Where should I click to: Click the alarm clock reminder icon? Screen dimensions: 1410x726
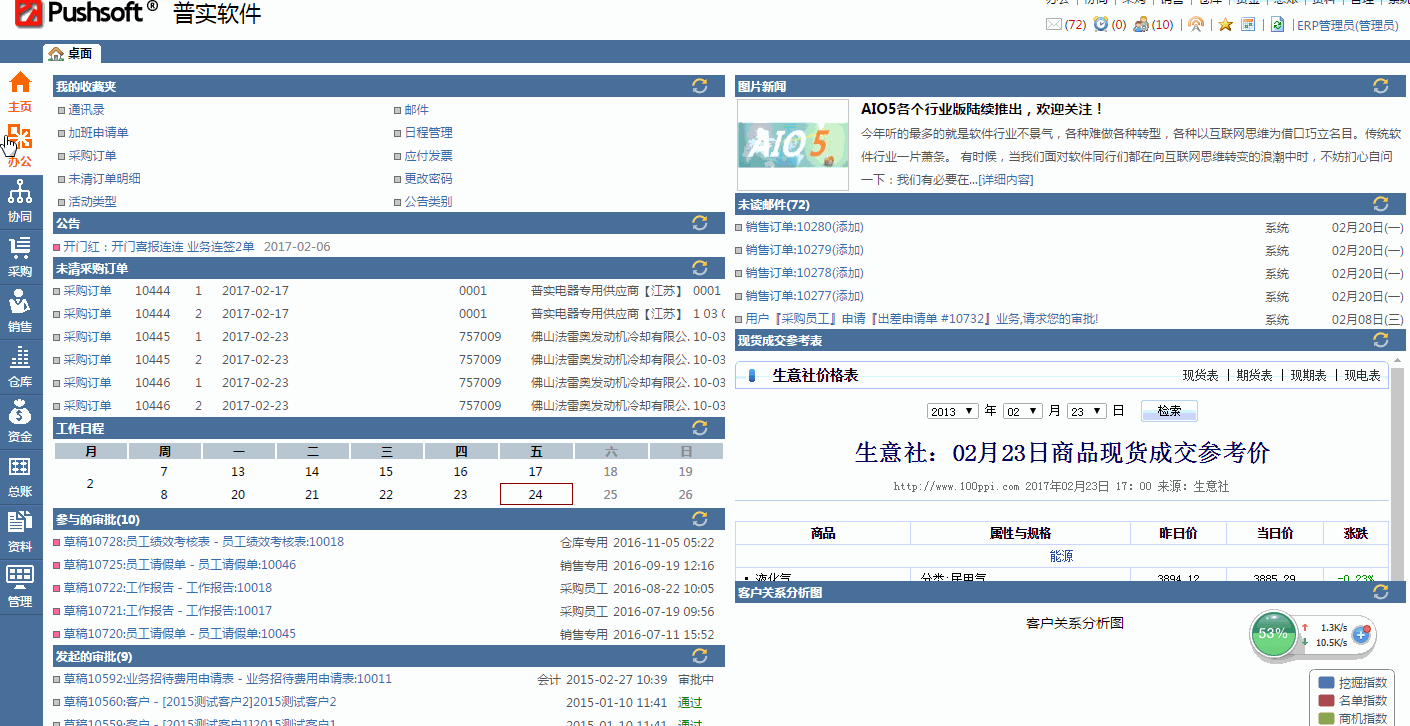pos(1102,24)
